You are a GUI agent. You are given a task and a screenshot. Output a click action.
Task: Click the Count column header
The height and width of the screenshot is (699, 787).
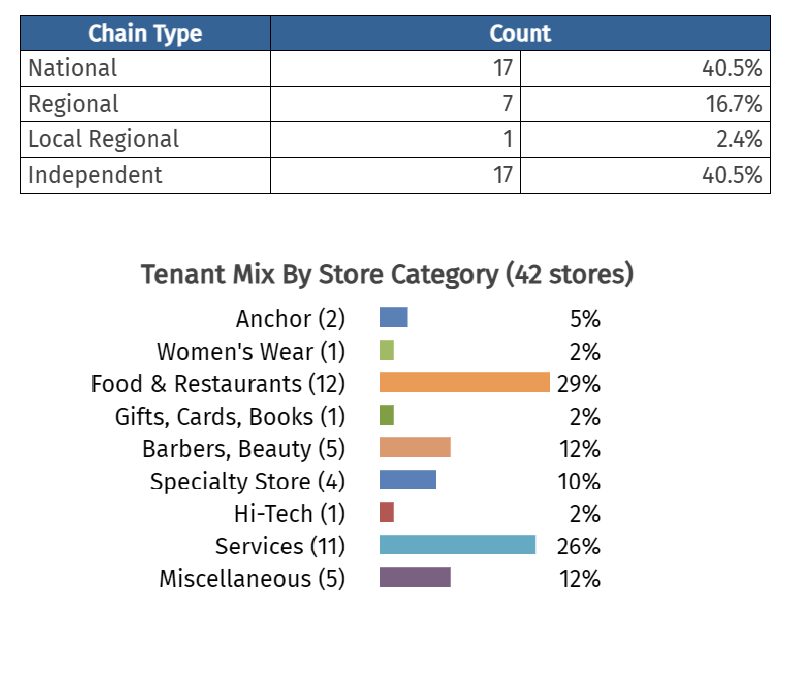tap(520, 34)
